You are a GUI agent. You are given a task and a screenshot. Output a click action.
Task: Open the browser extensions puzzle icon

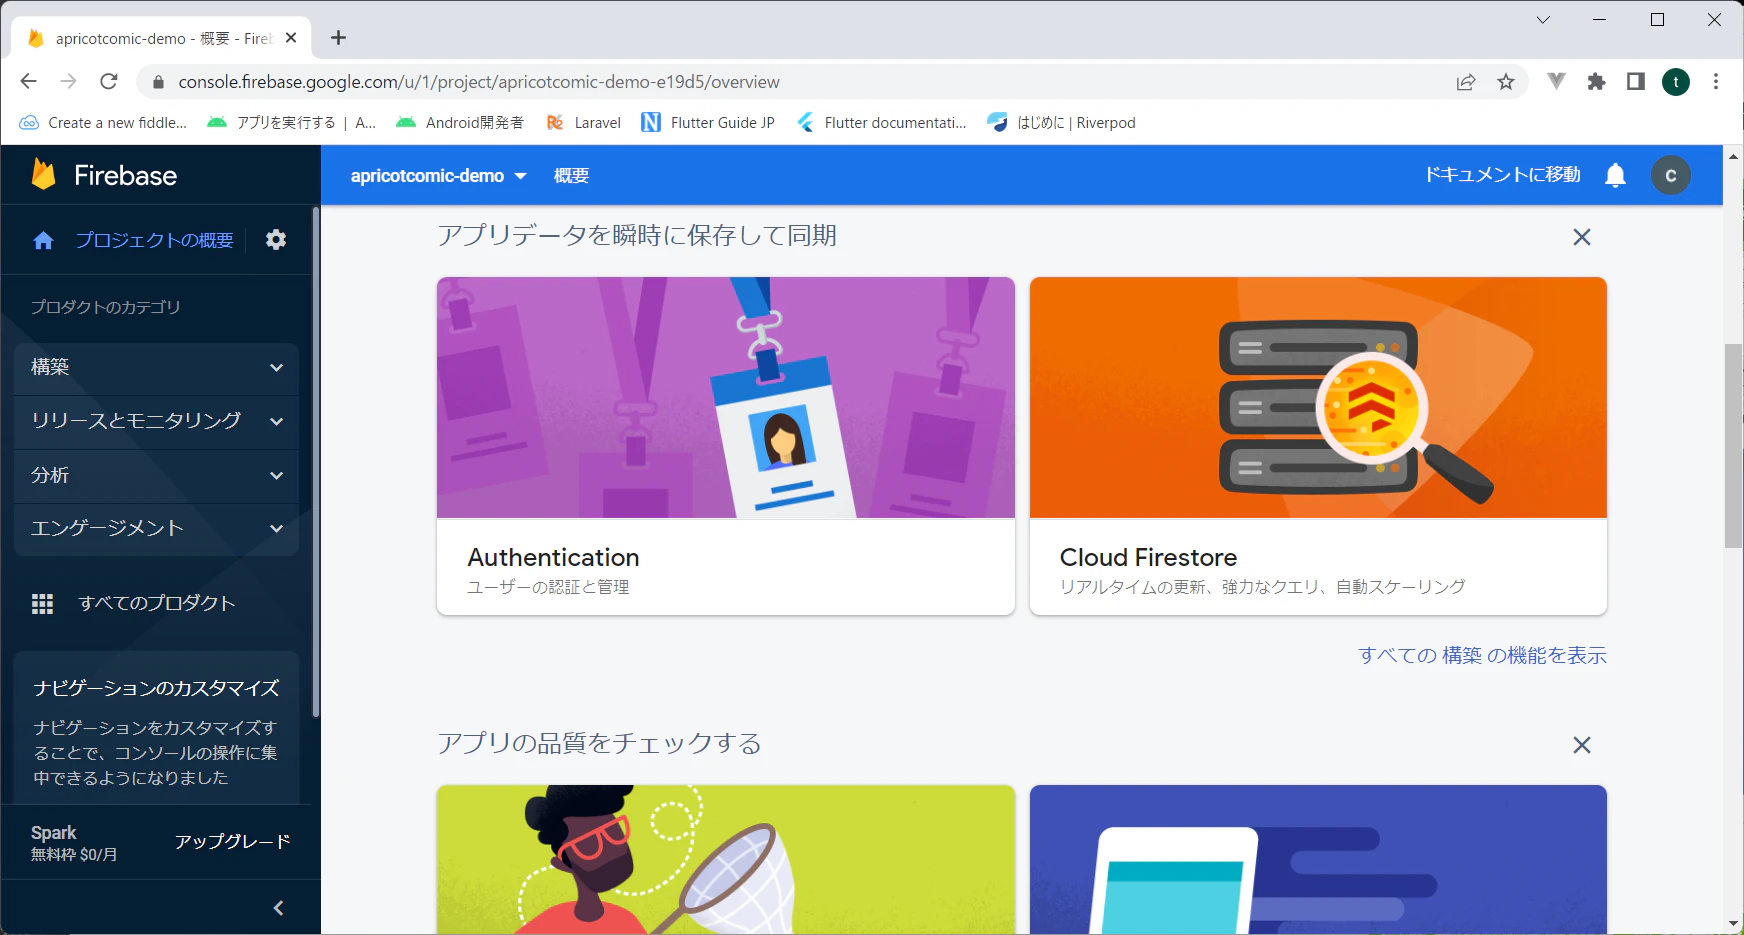click(x=1596, y=82)
